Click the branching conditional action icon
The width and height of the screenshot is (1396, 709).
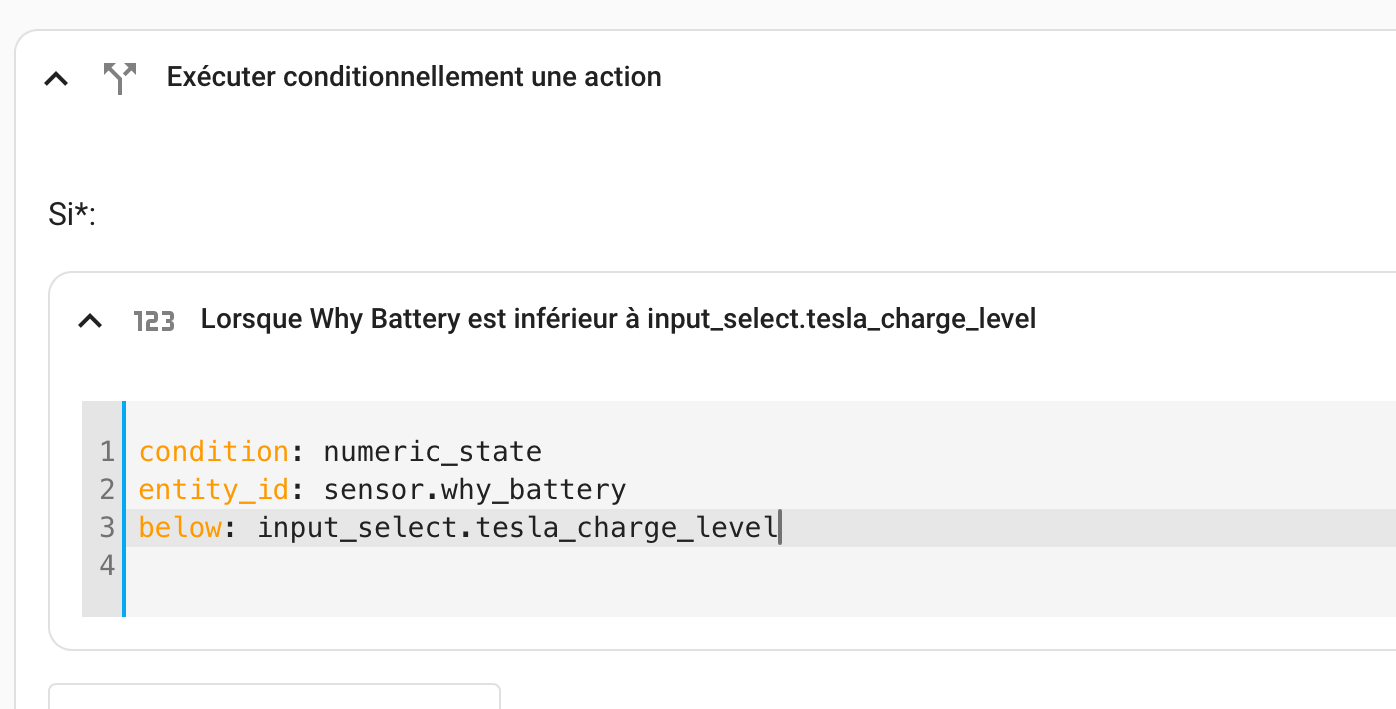pos(120,78)
